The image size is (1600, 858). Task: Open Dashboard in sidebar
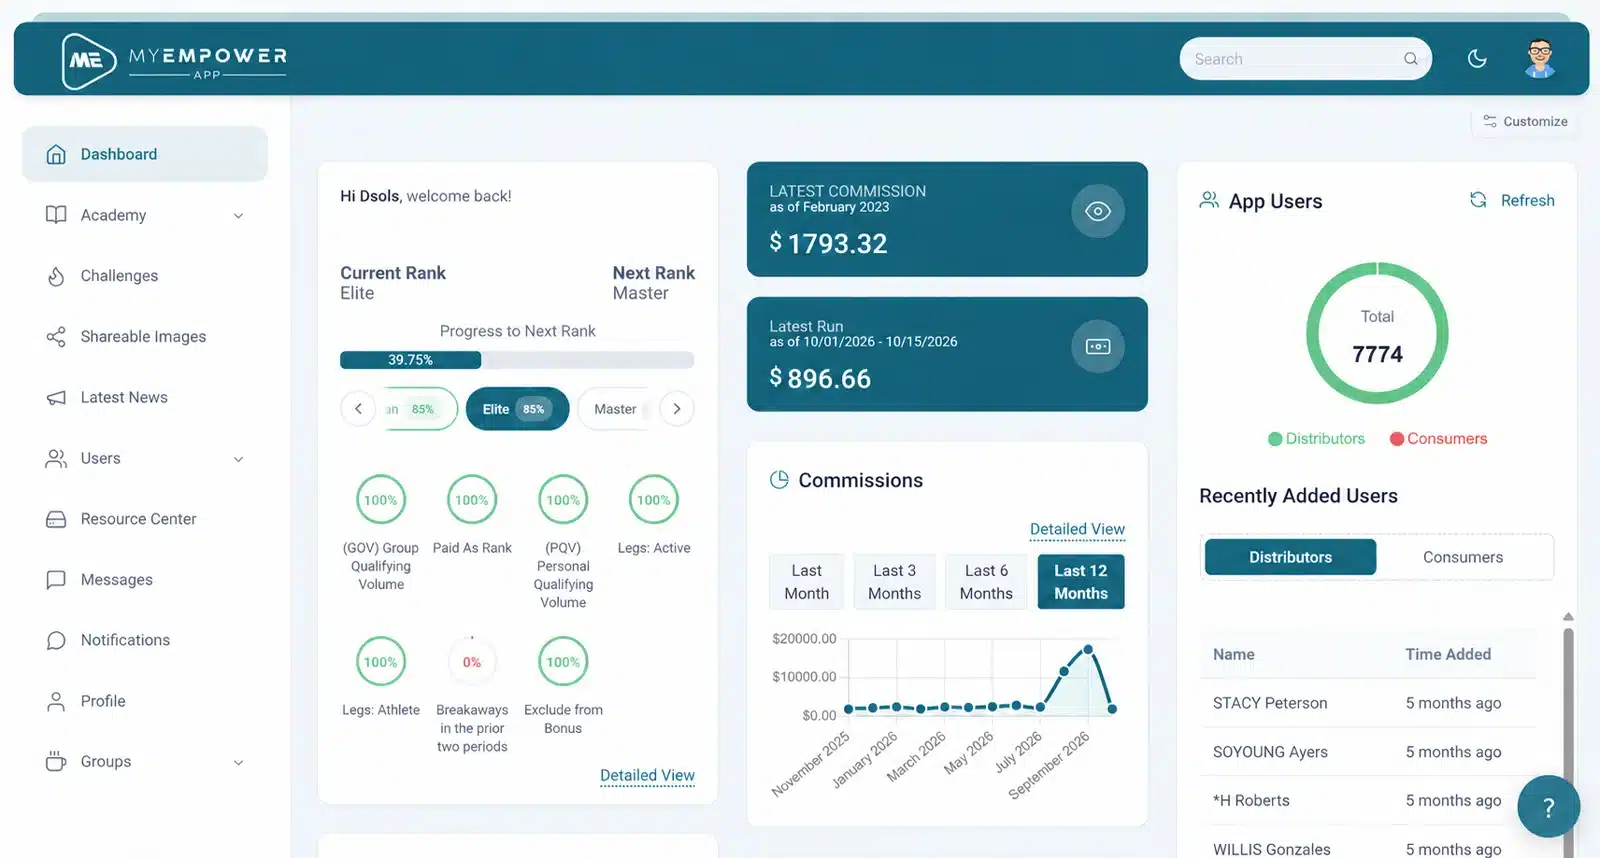pyautogui.click(x=145, y=154)
